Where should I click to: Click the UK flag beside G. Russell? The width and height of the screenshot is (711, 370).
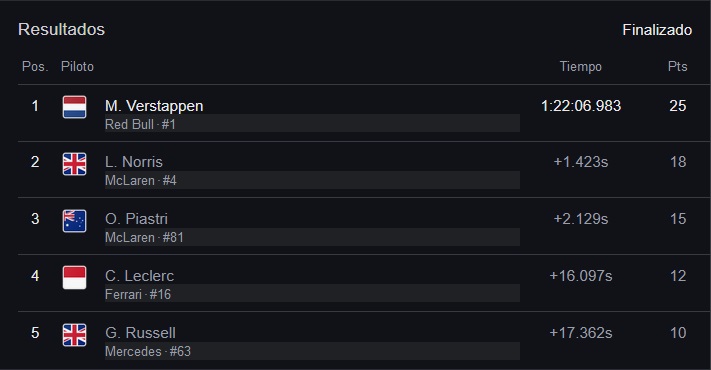[74, 335]
